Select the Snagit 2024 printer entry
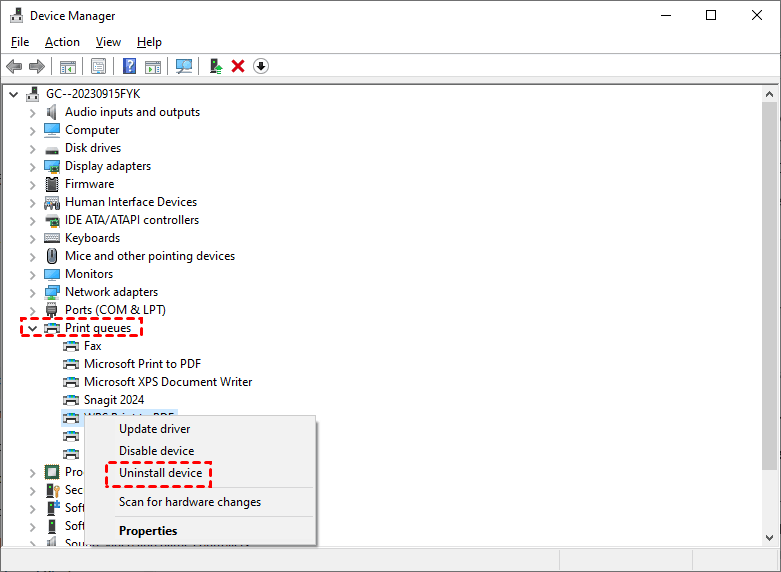Screen dimensions: 781x572 pos(113,400)
